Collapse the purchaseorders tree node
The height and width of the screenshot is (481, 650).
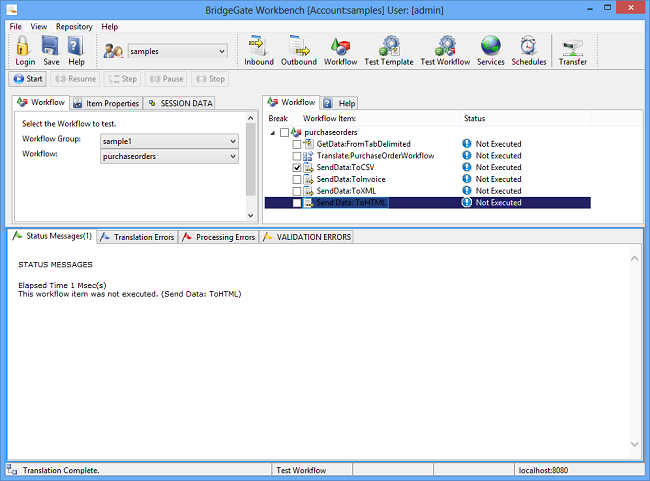[x=273, y=133]
